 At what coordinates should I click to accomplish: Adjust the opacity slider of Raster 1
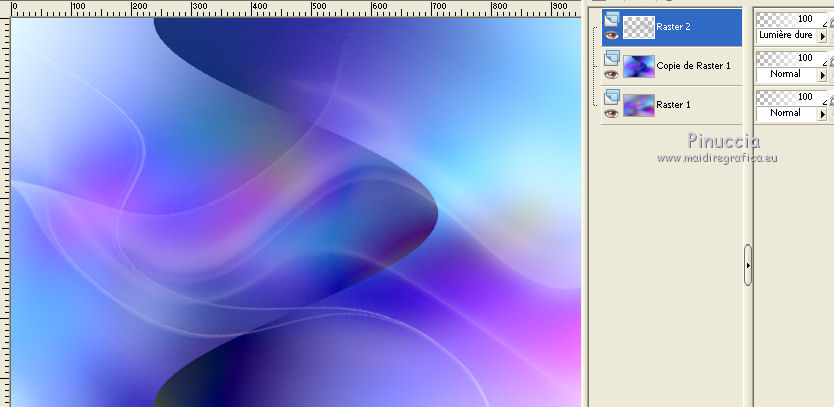791,97
